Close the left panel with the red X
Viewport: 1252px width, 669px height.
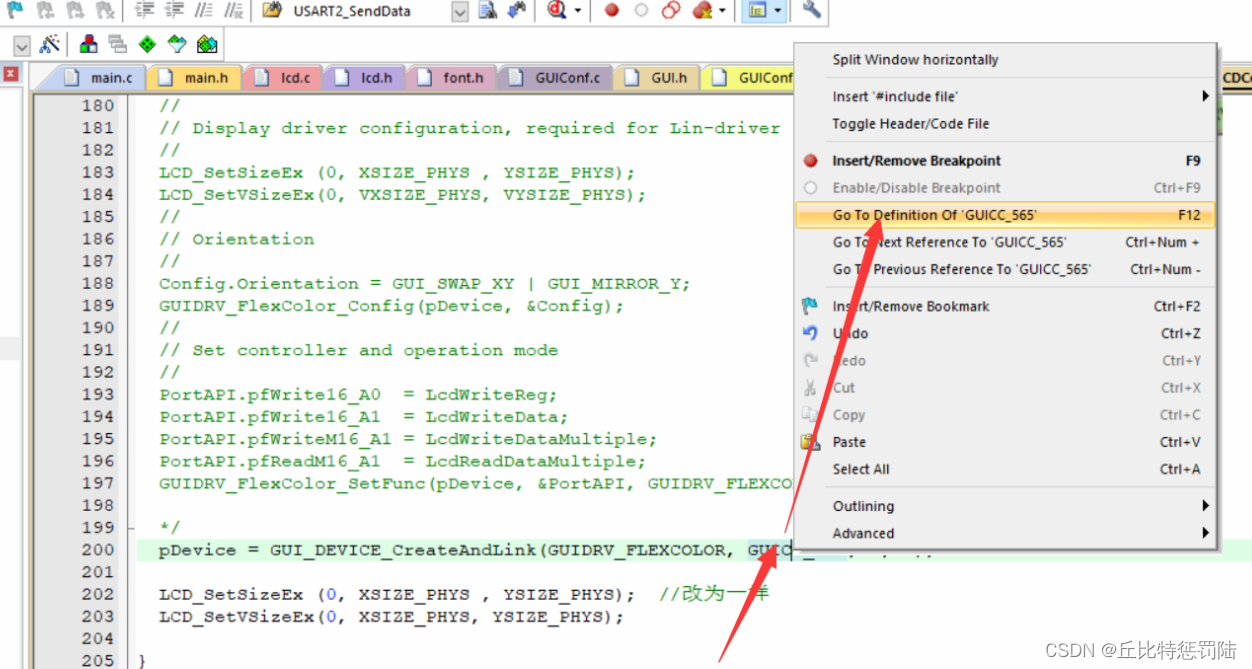pyautogui.click(x=11, y=73)
